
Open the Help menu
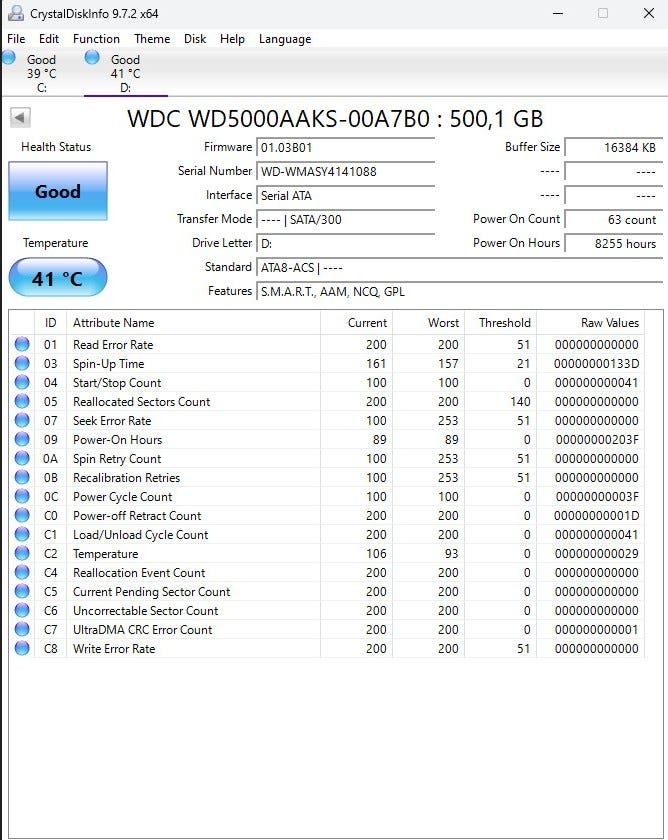(x=232, y=39)
